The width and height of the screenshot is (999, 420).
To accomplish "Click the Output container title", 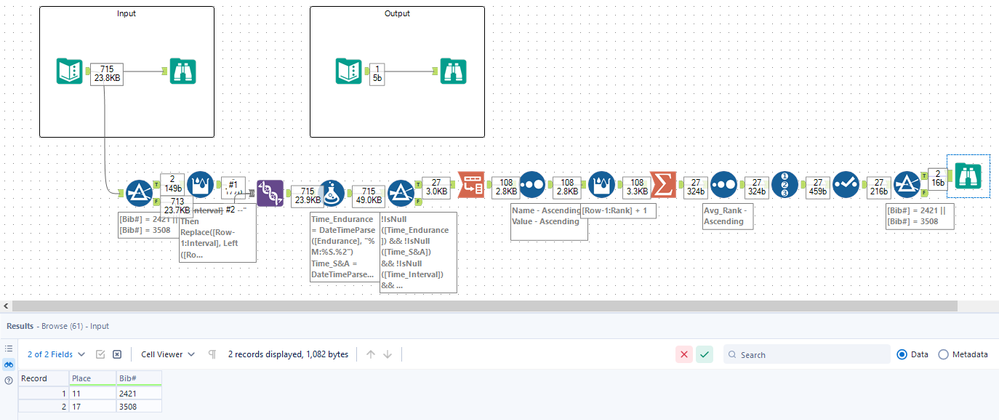I will point(397,13).
